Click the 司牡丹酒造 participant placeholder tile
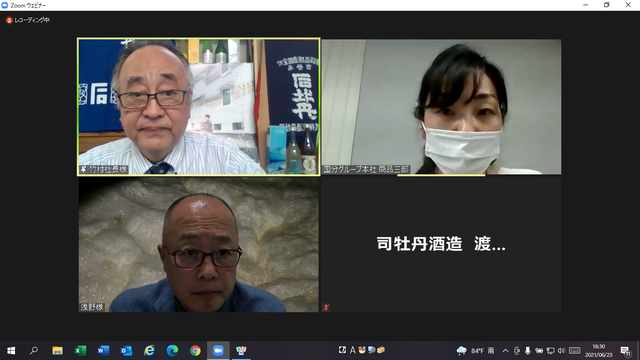Viewport: 640px width, 360px height. tap(441, 245)
